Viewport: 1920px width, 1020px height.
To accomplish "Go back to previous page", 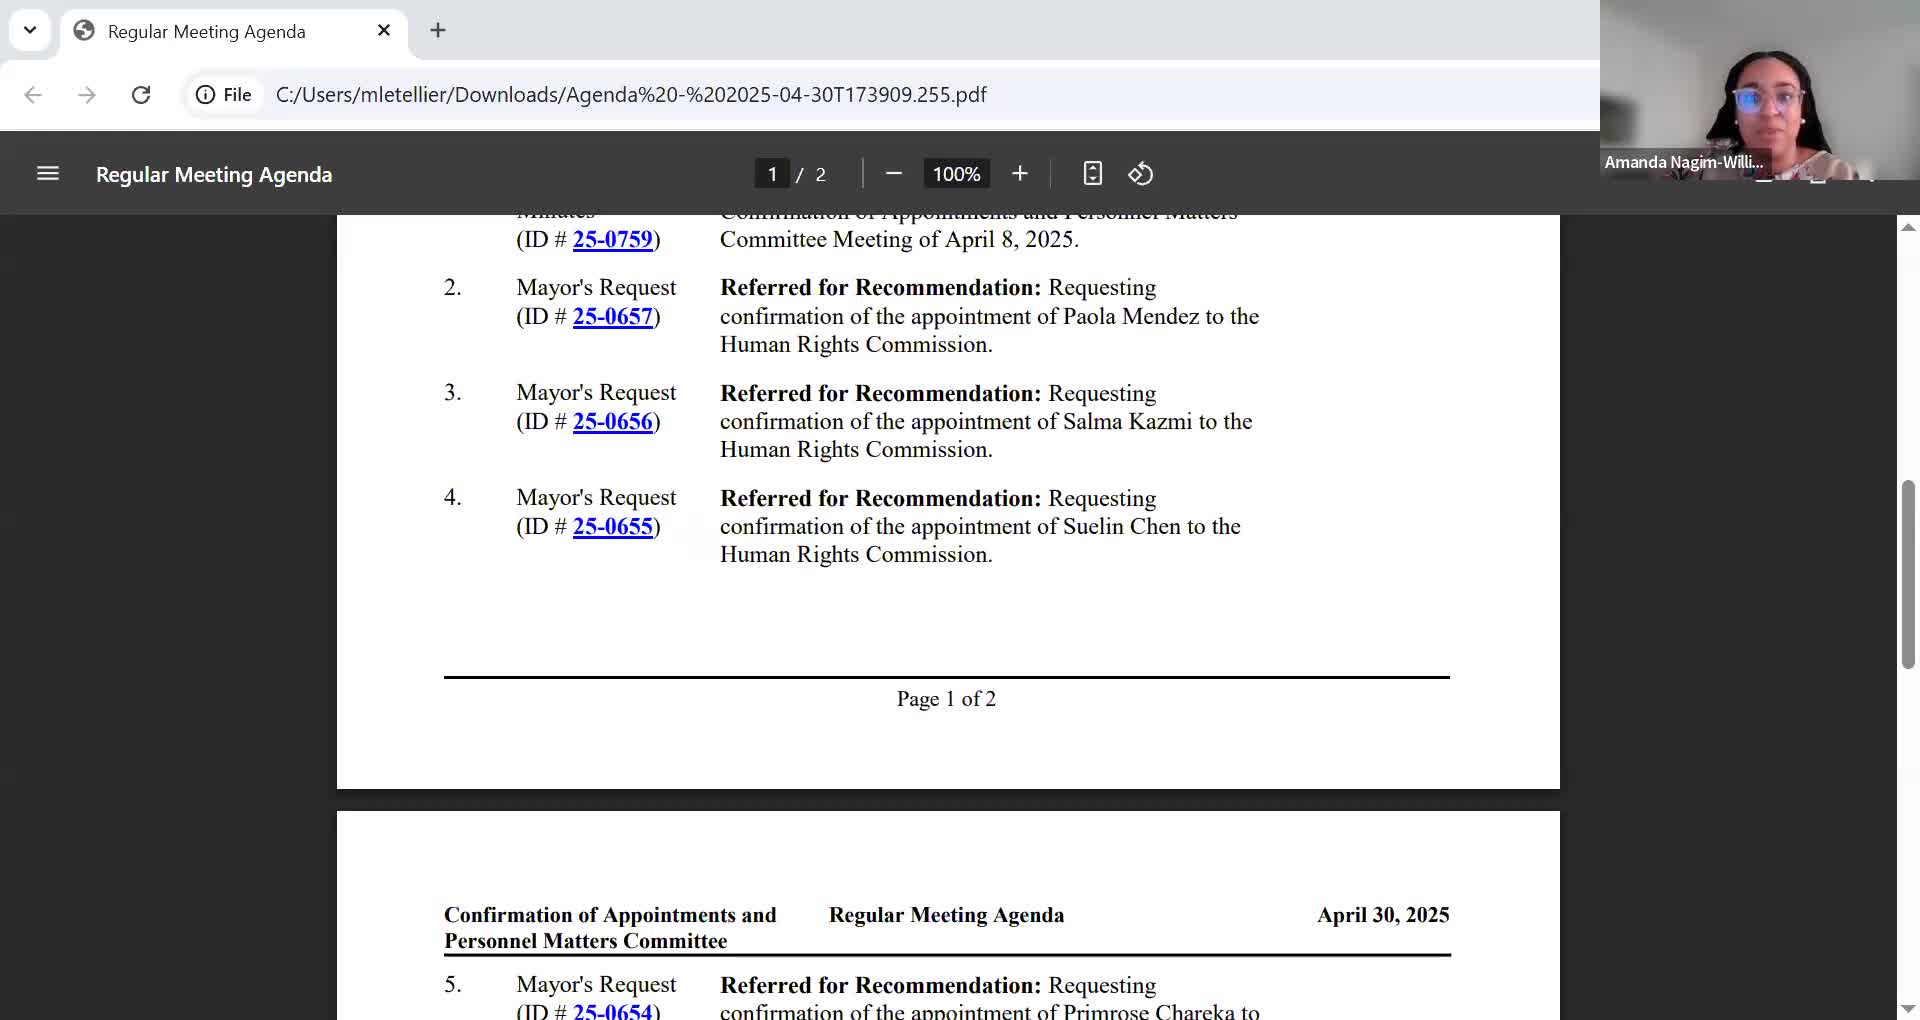I will (33, 95).
